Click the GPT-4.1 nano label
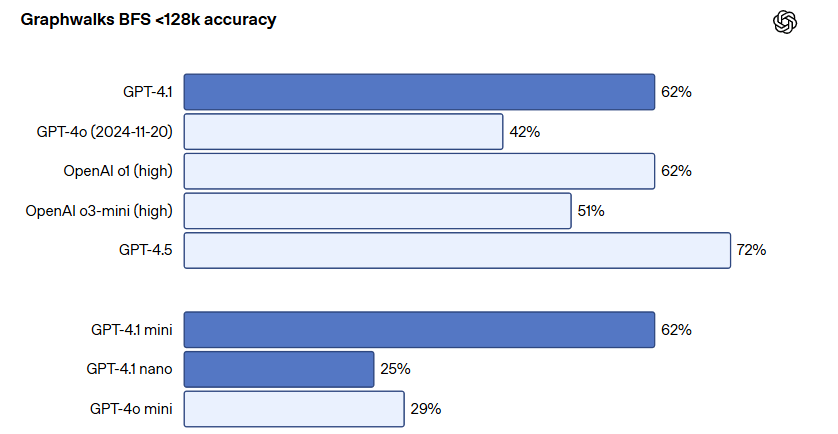 click(129, 369)
